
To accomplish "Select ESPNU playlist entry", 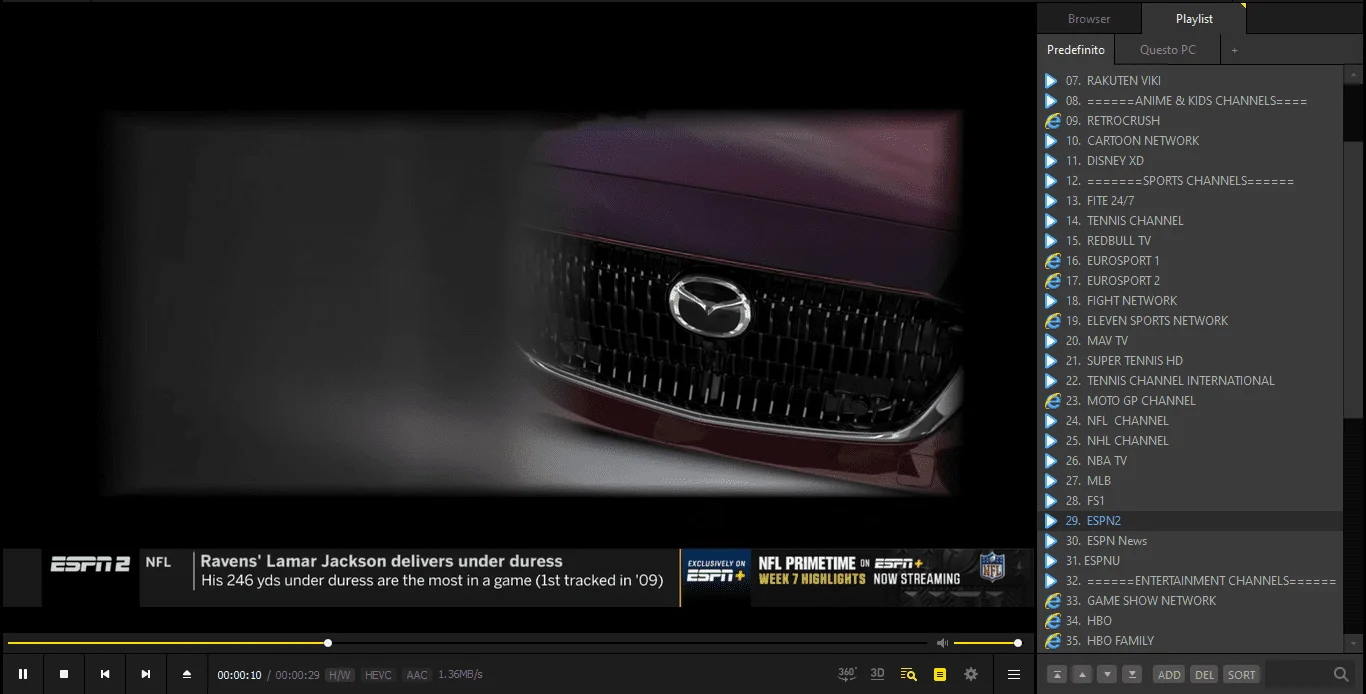I will click(1192, 561).
